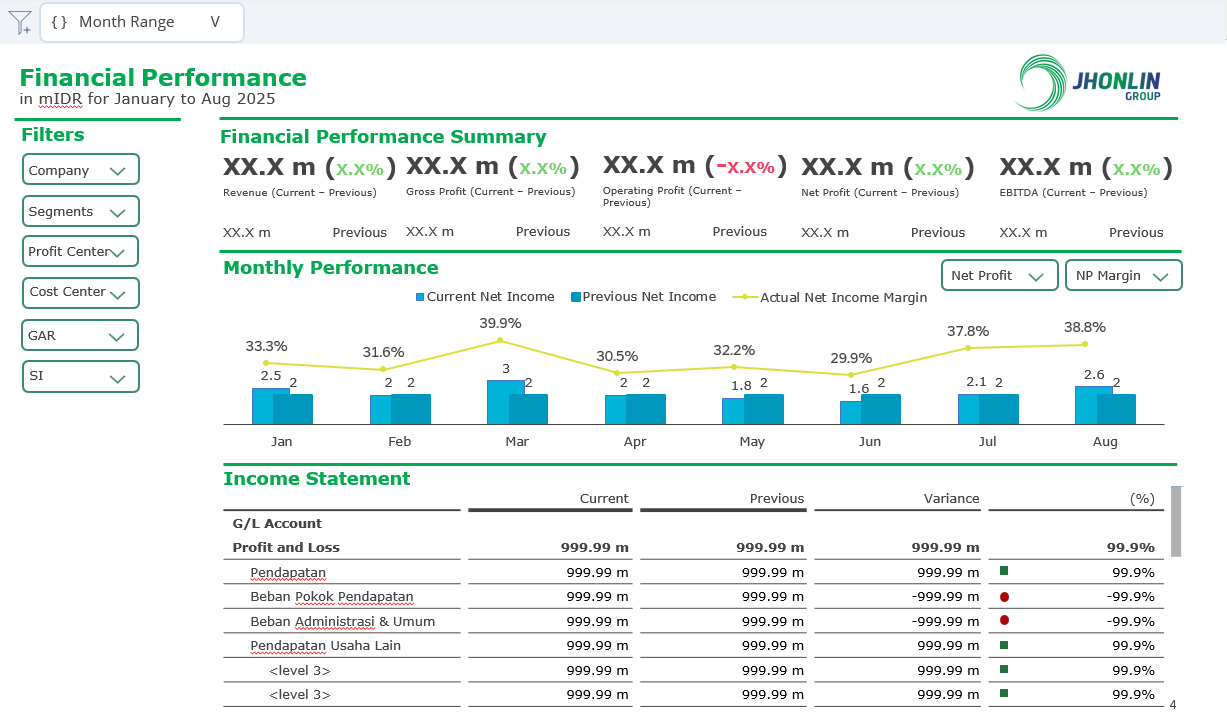Open the Profit Center filter
Screen dimensions: 1227x726
pyautogui.click(x=80, y=251)
